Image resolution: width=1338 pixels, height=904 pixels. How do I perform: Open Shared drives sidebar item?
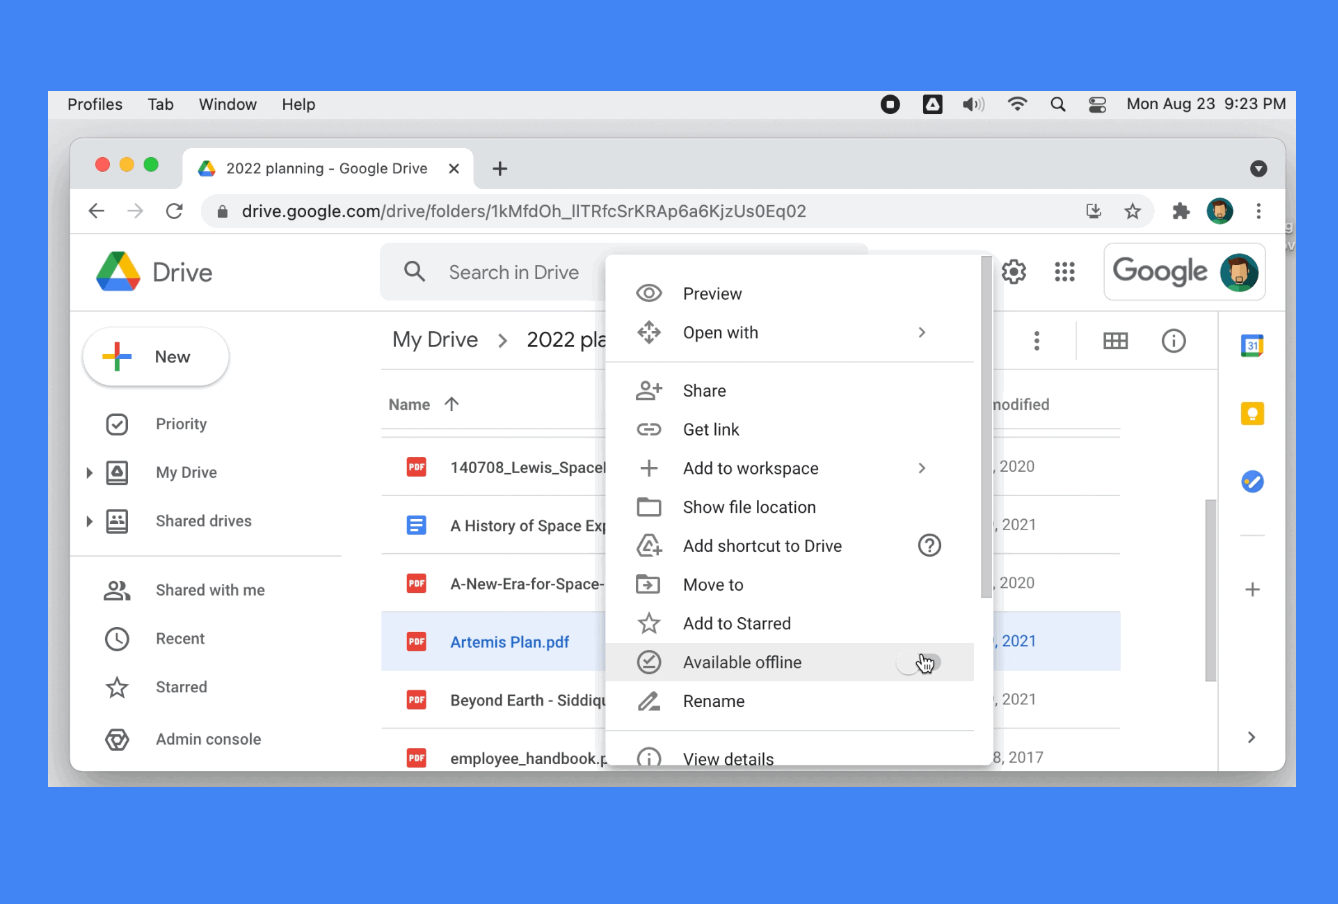point(203,521)
